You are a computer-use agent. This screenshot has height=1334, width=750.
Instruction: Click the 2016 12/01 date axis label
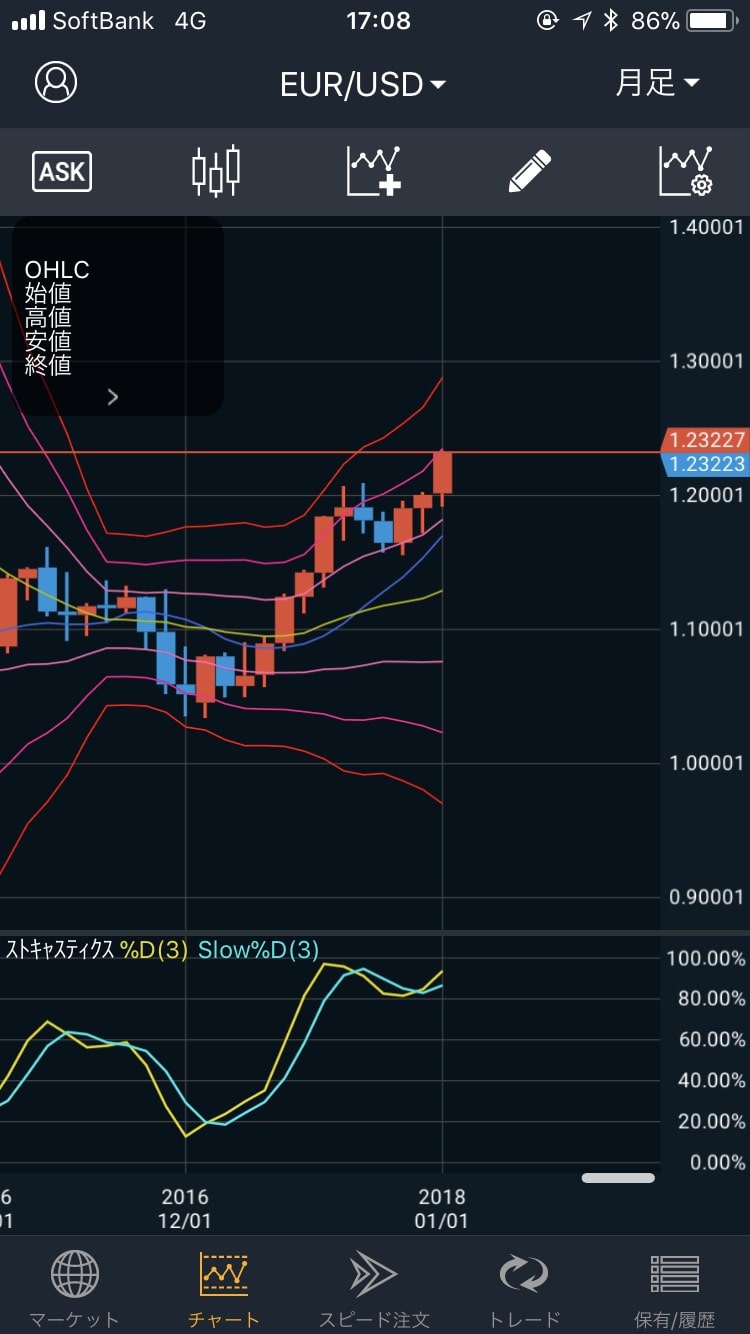coord(186,1208)
